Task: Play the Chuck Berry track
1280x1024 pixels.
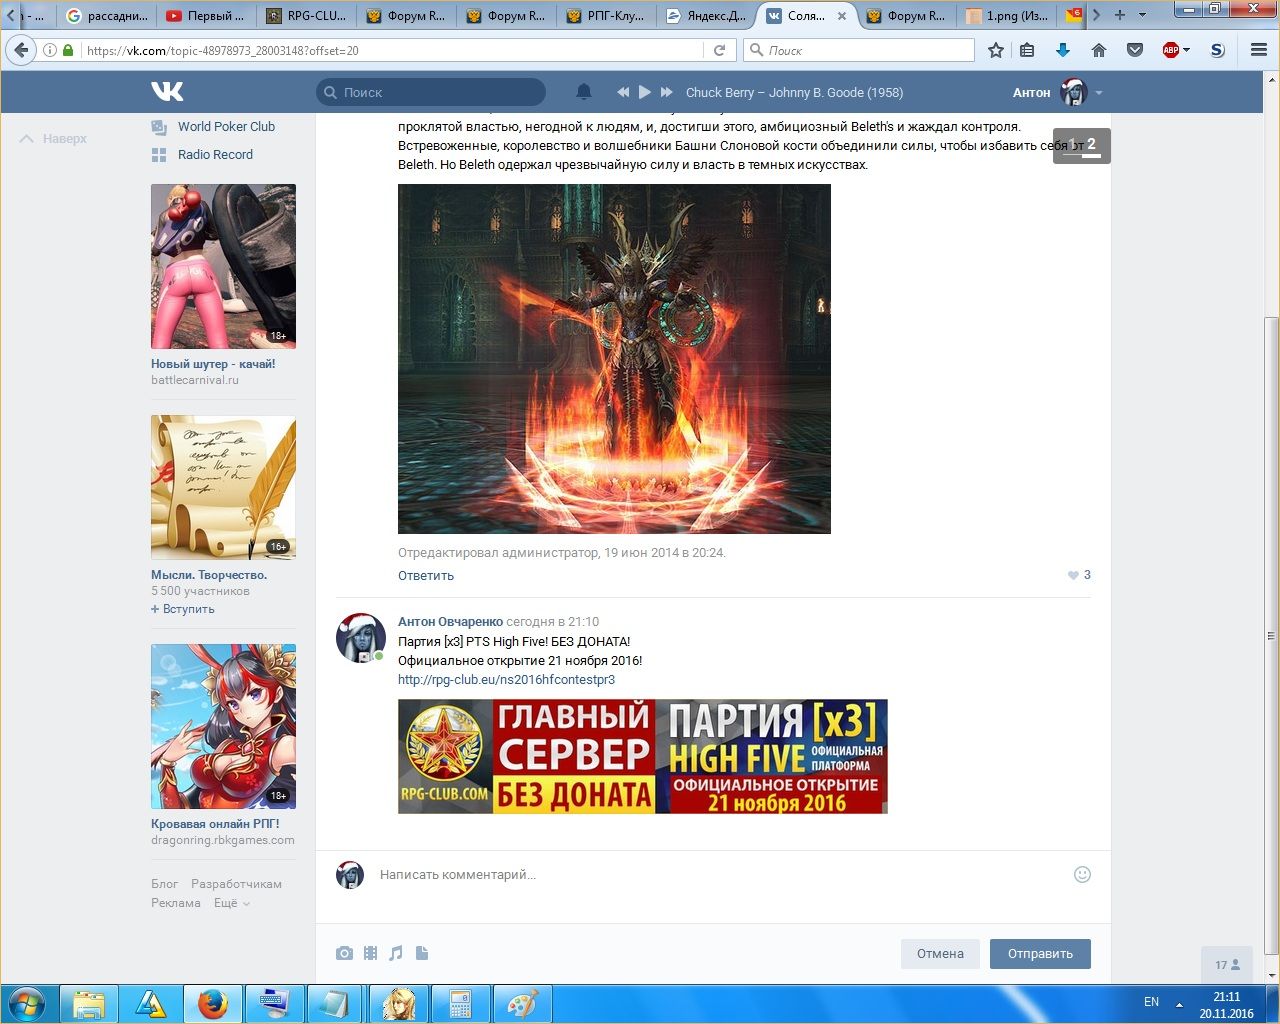Action: pyautogui.click(x=645, y=92)
